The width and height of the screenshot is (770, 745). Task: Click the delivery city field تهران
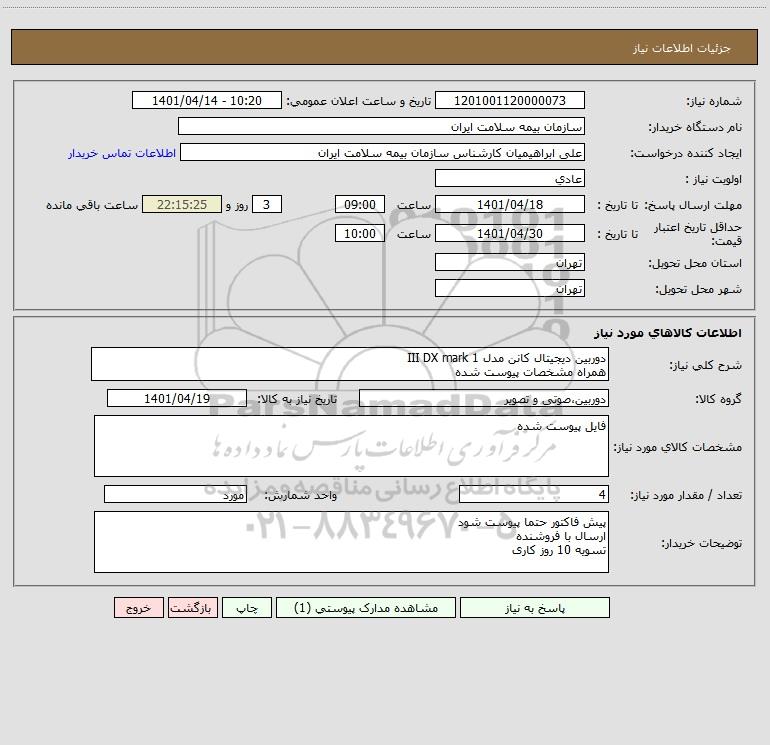pos(510,288)
